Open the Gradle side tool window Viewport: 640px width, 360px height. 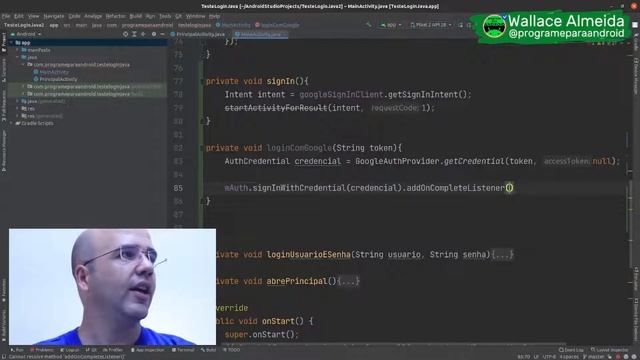[x=636, y=42]
